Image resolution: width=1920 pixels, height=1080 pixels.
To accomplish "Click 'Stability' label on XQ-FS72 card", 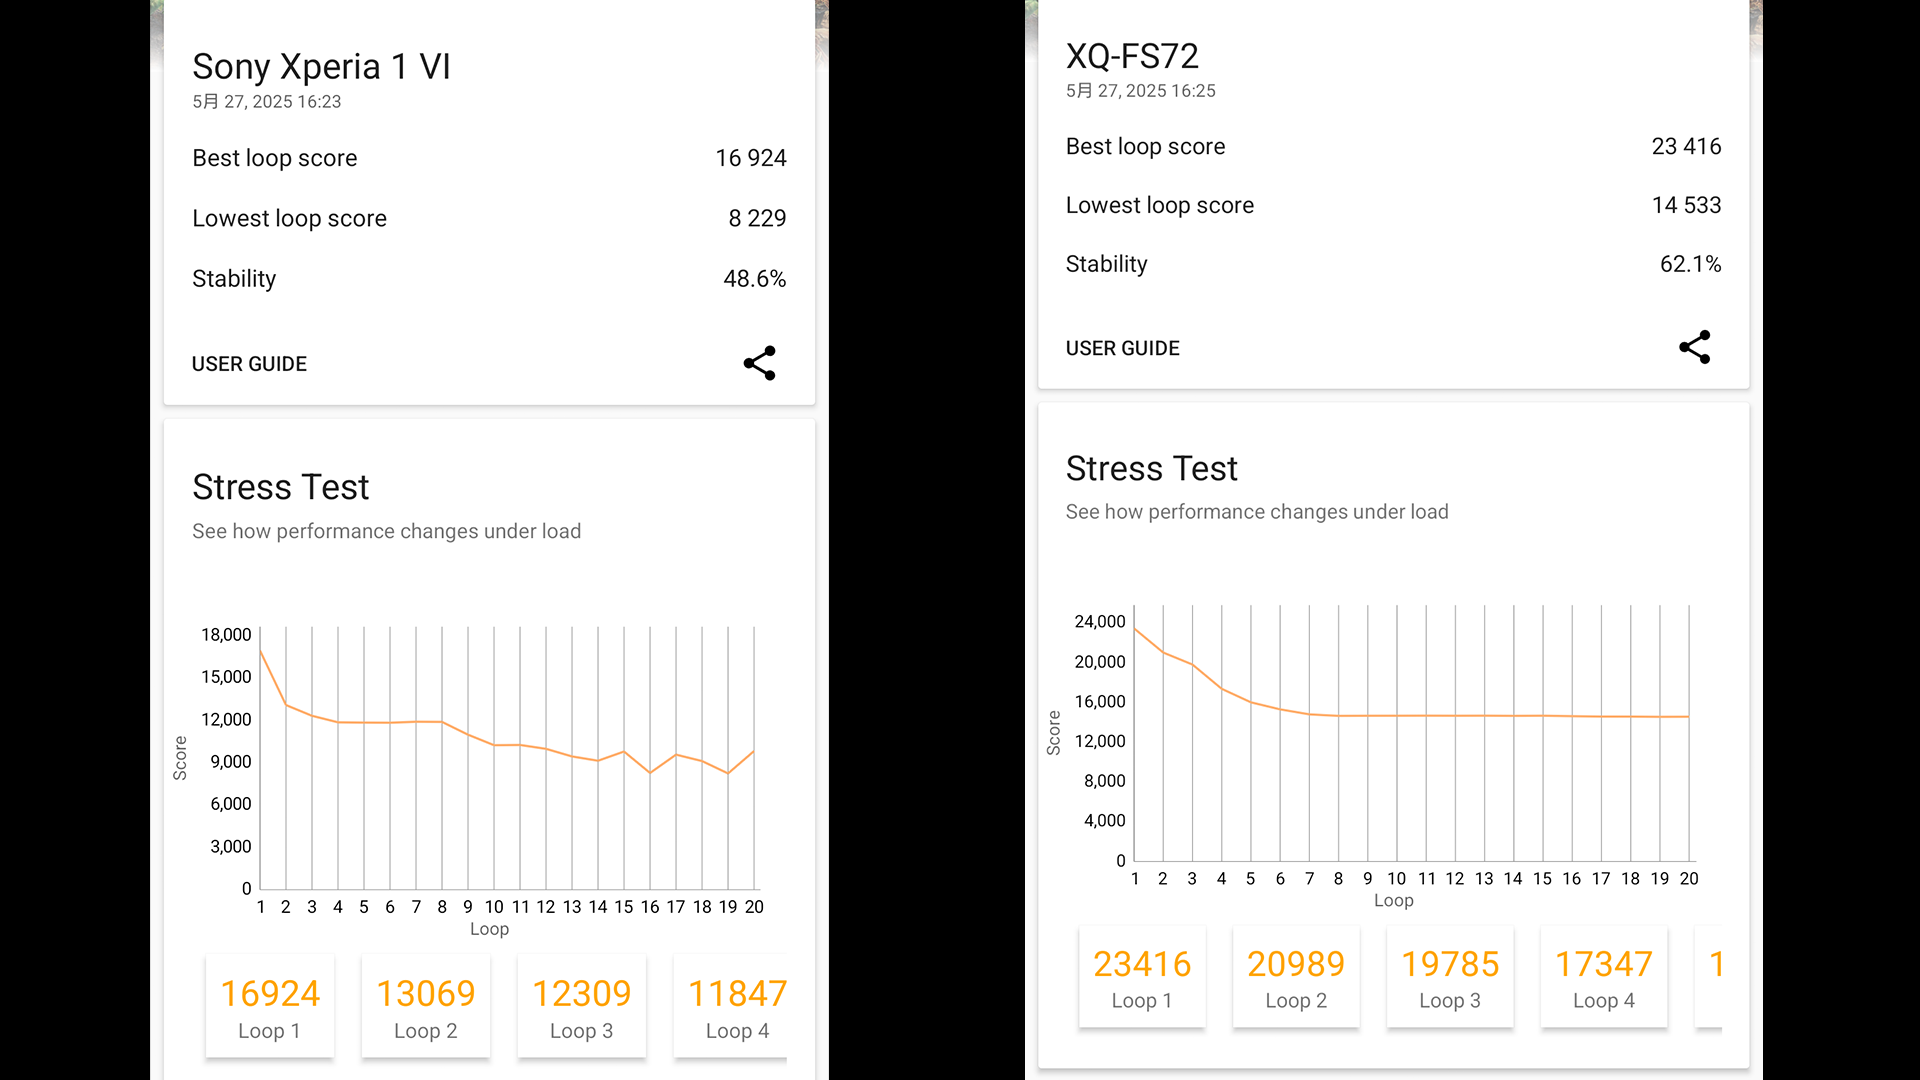I will point(1106,264).
